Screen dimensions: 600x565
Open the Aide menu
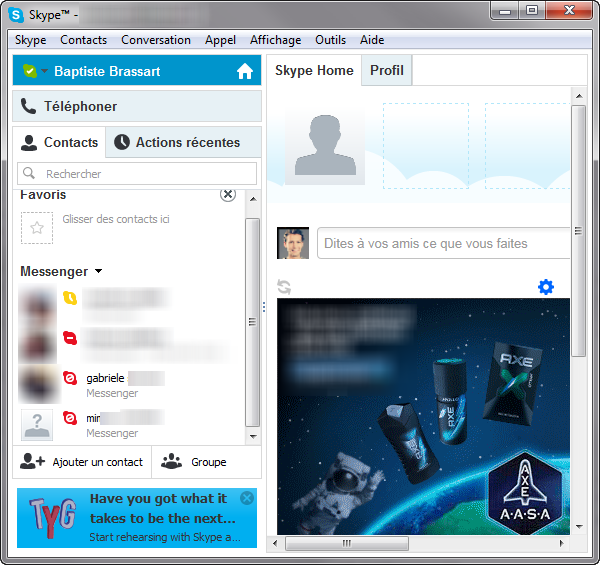[372, 40]
